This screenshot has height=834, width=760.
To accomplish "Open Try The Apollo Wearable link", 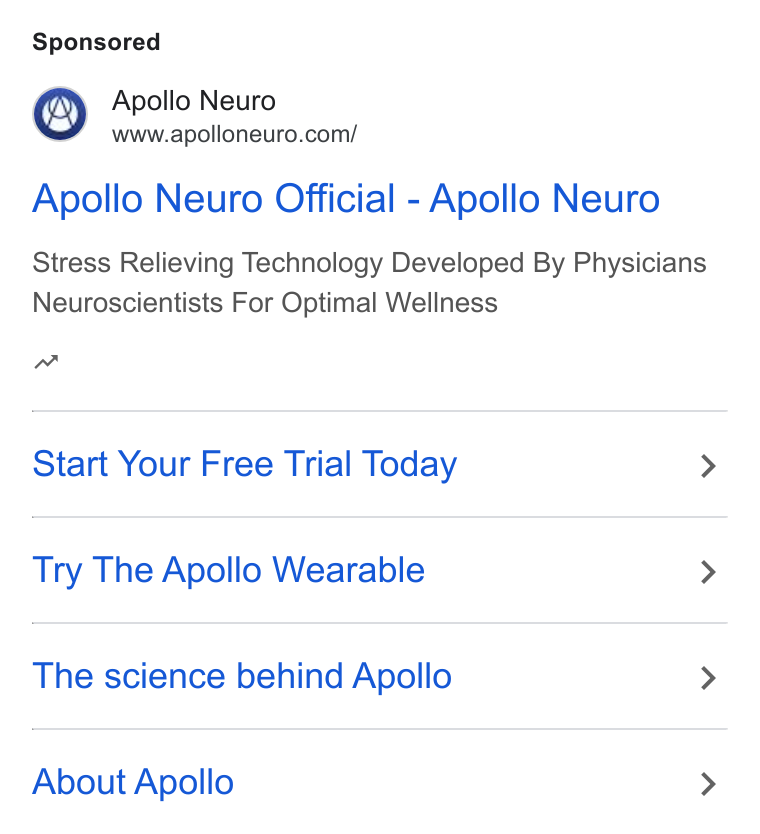I will 229,571.
